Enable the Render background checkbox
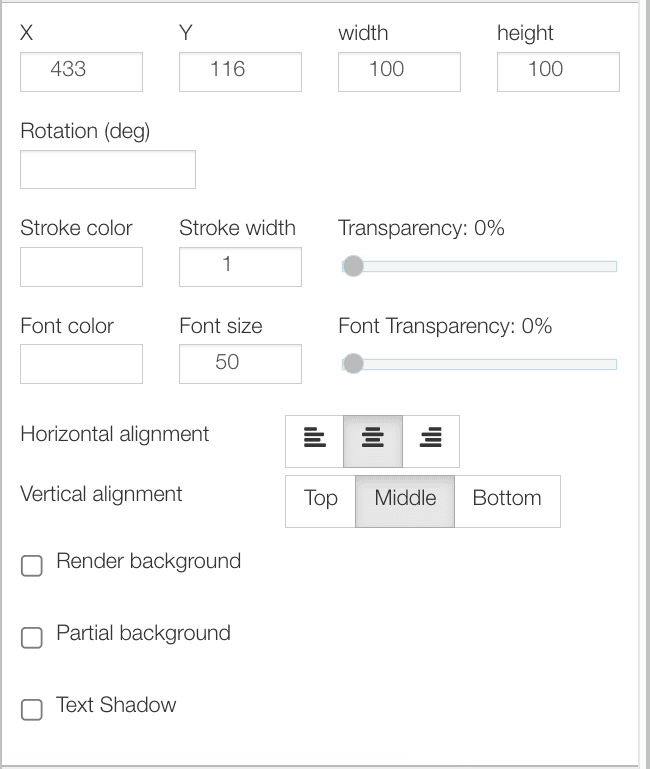This screenshot has height=769, width=650. click(x=32, y=566)
